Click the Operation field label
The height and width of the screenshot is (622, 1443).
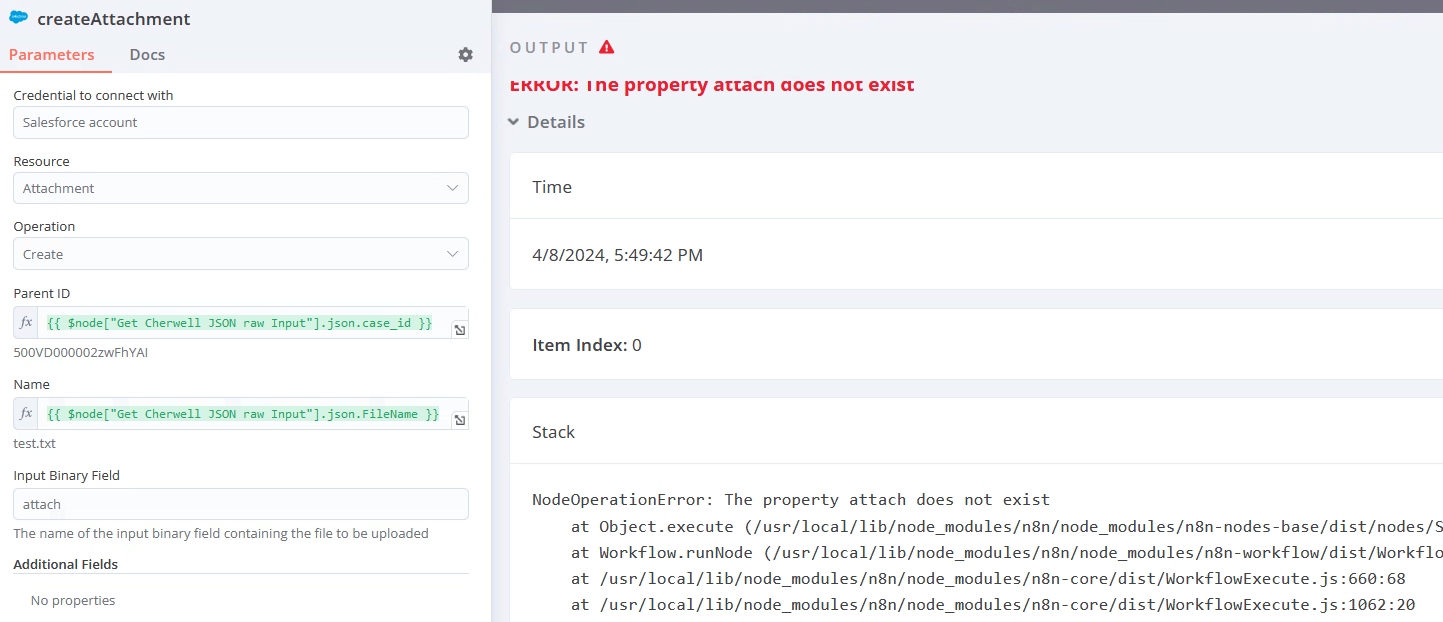click(44, 226)
